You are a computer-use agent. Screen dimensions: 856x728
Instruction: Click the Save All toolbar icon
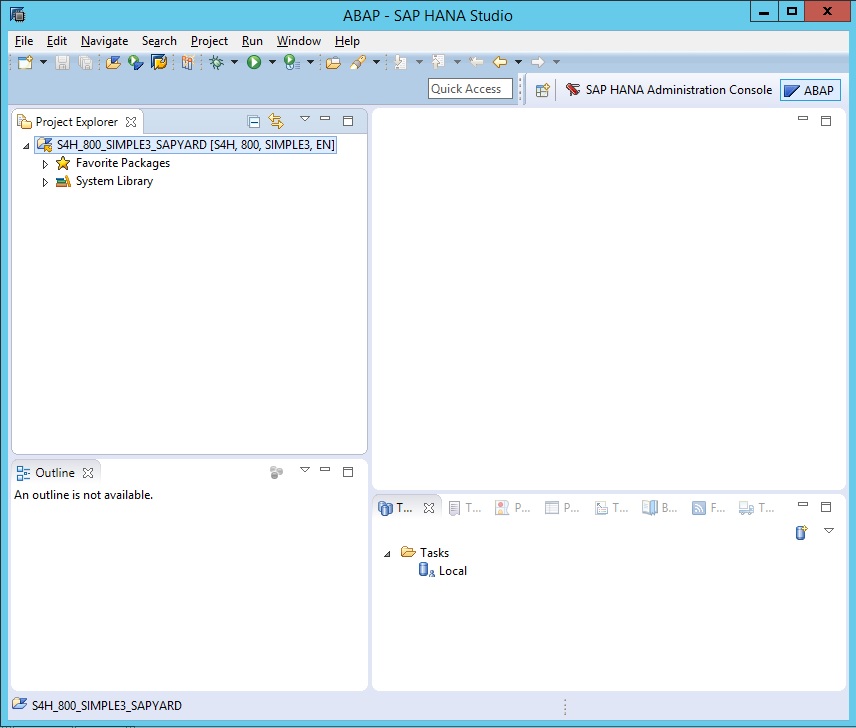[x=85, y=62]
